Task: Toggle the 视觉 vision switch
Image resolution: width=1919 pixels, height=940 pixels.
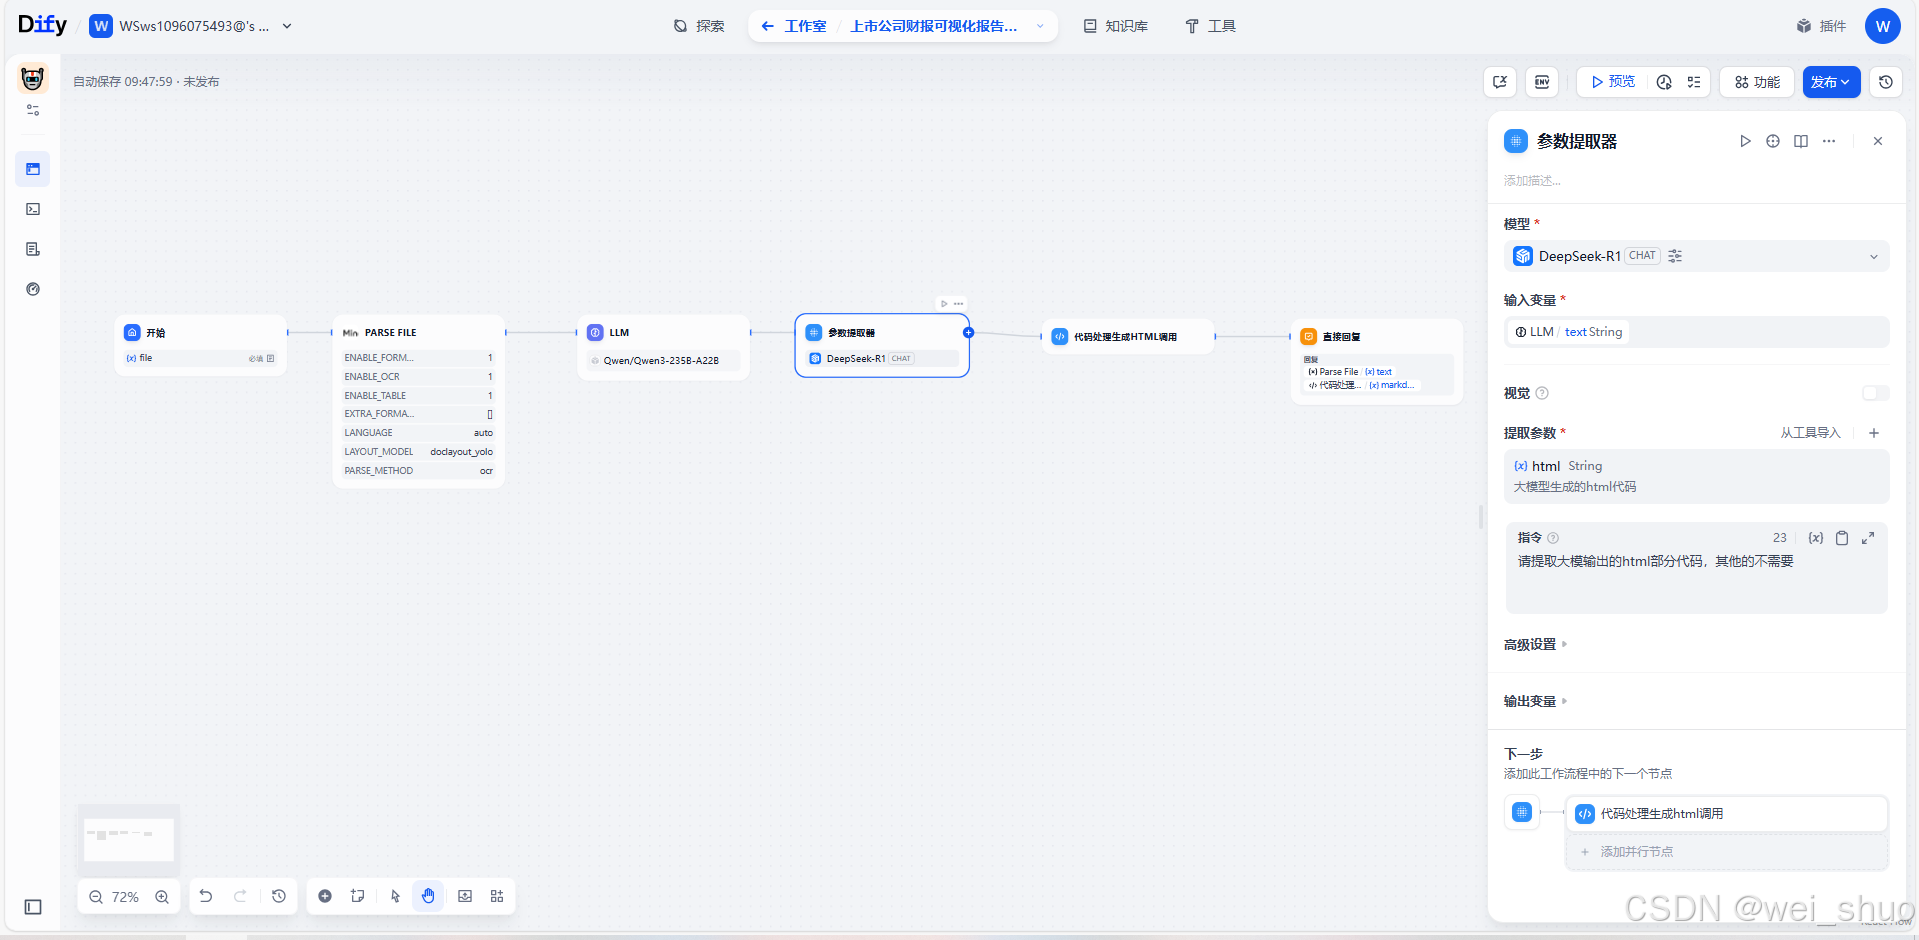Action: click(1876, 393)
